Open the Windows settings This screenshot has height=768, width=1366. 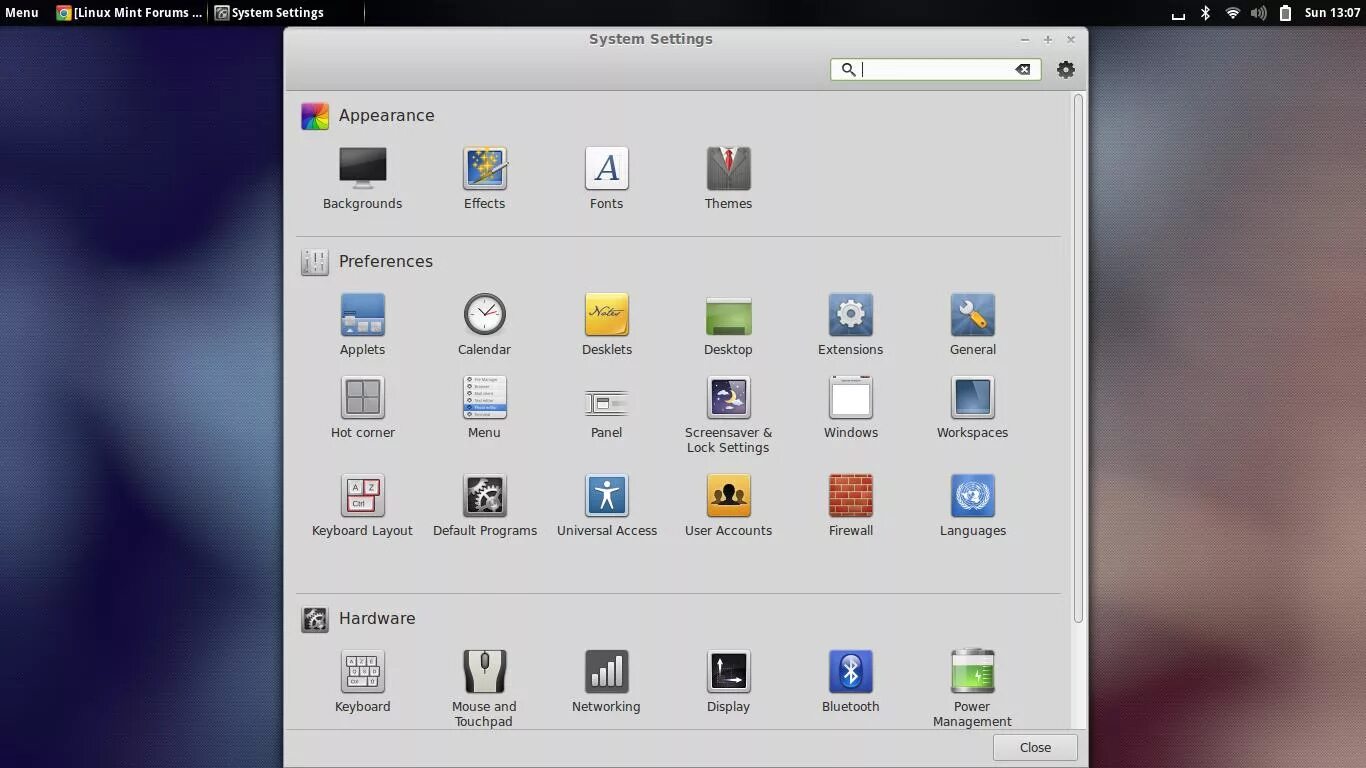pos(850,407)
